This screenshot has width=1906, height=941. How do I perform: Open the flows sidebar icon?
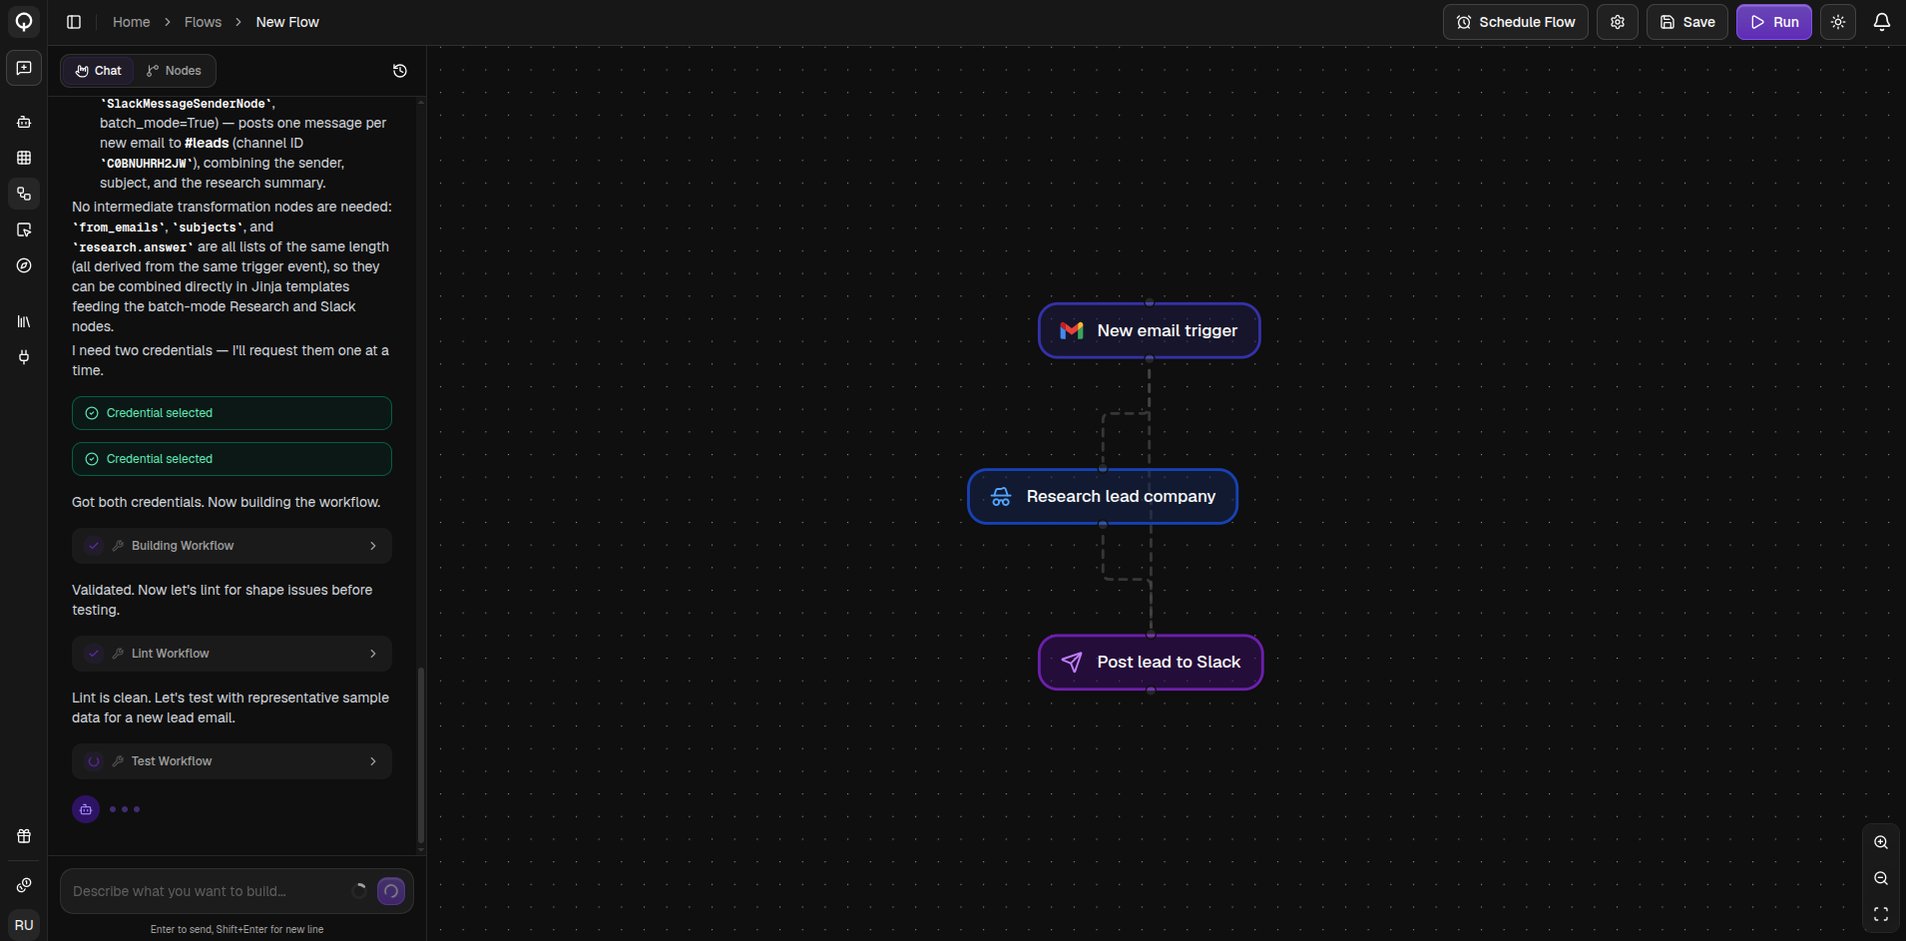tap(24, 194)
